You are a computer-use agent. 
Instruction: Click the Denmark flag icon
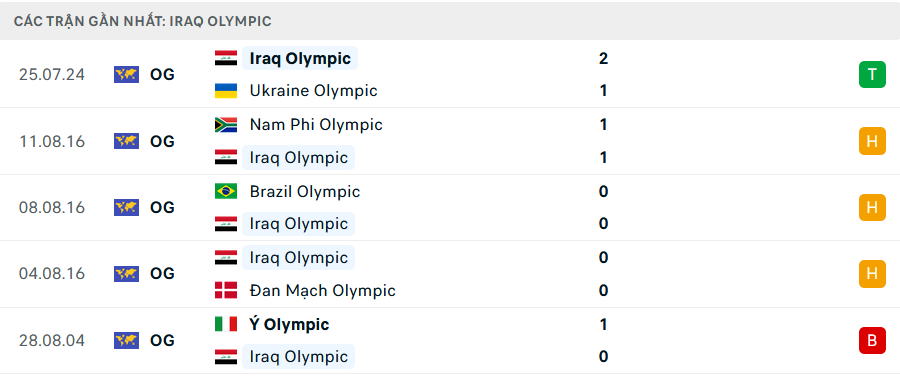point(226,290)
